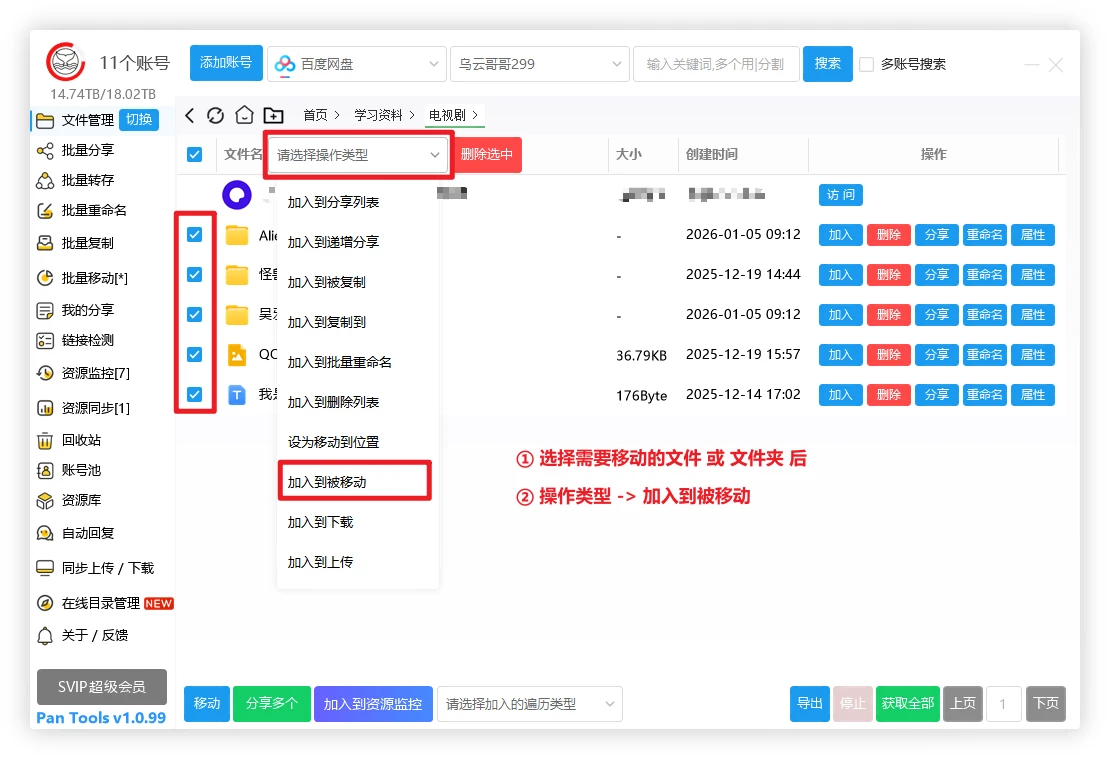Open 批量分享 from the sidebar
This screenshot has width=1110, height=759.
click(x=87, y=150)
